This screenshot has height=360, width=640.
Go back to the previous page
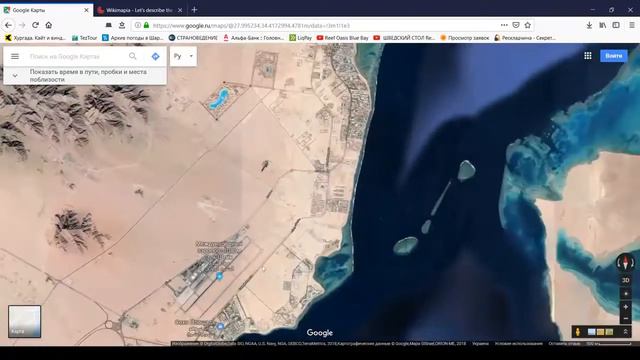point(8,25)
